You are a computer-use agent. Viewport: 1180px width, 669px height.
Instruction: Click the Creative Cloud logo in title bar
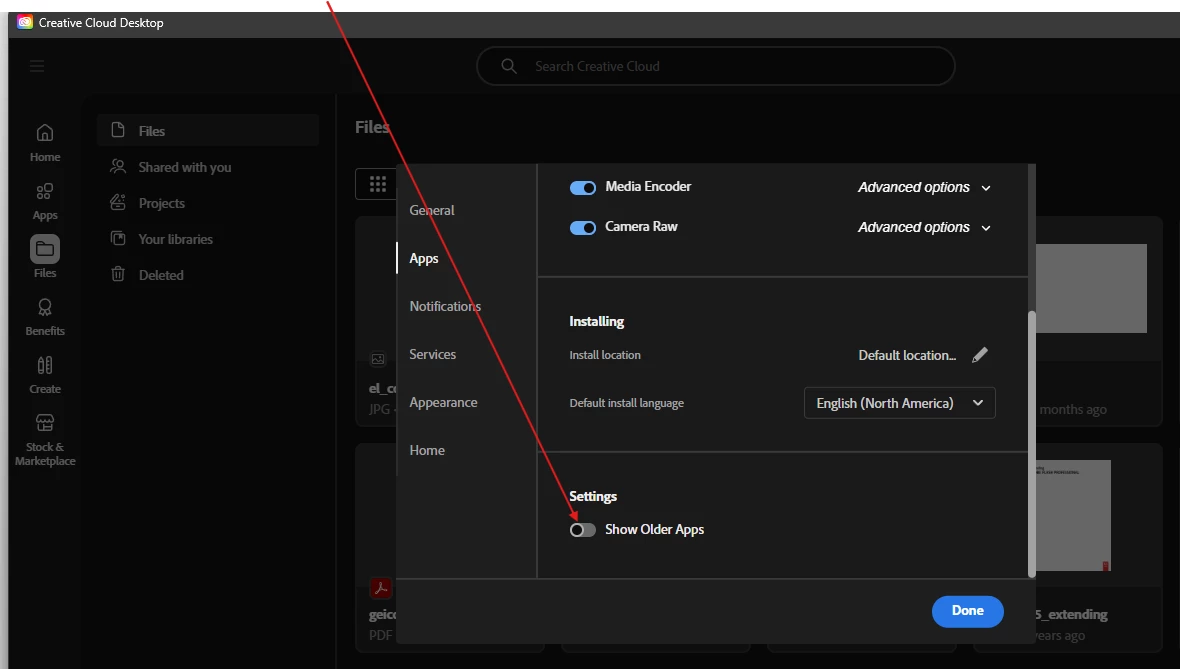pyautogui.click(x=25, y=23)
